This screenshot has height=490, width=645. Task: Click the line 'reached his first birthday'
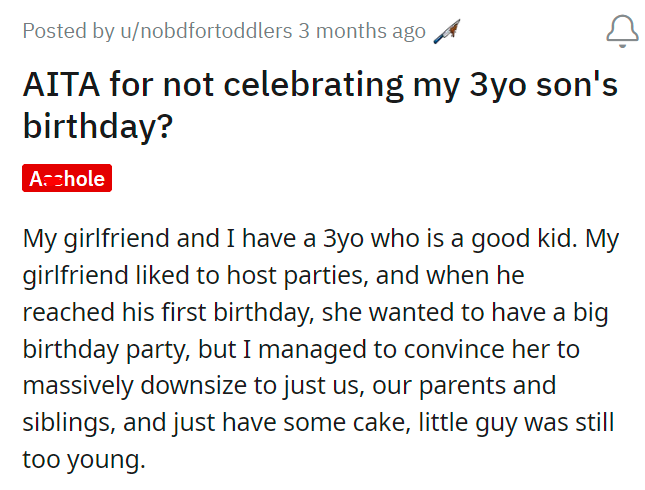[x=316, y=313]
